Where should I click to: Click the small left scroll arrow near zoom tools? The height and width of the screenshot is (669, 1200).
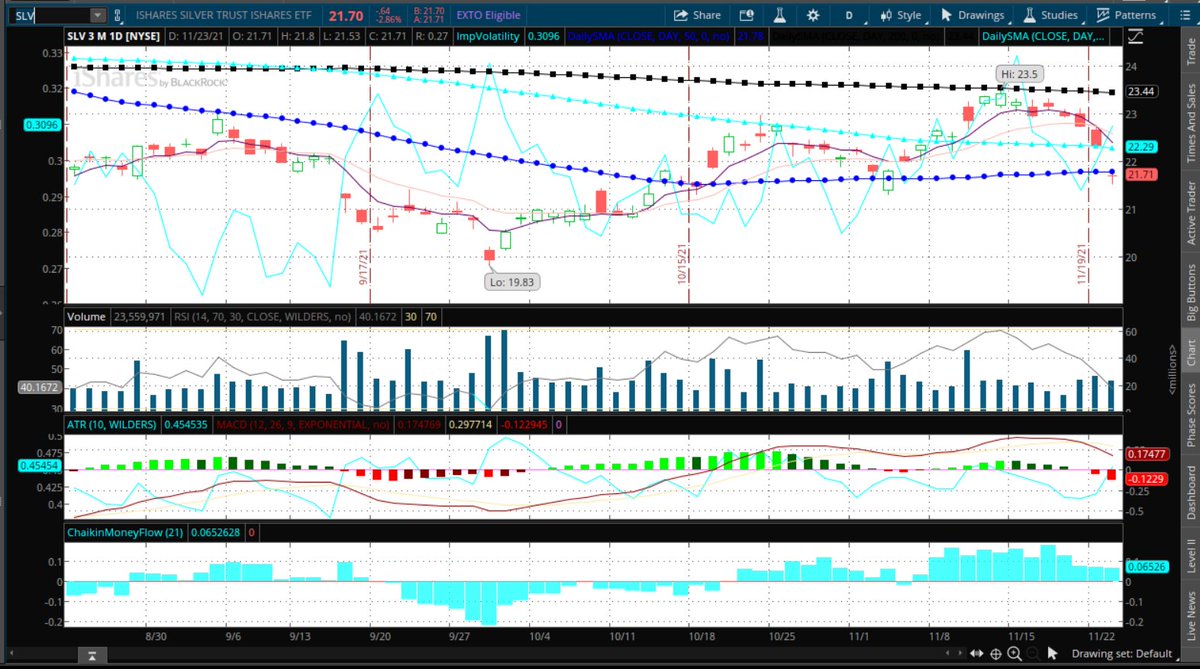click(947, 653)
